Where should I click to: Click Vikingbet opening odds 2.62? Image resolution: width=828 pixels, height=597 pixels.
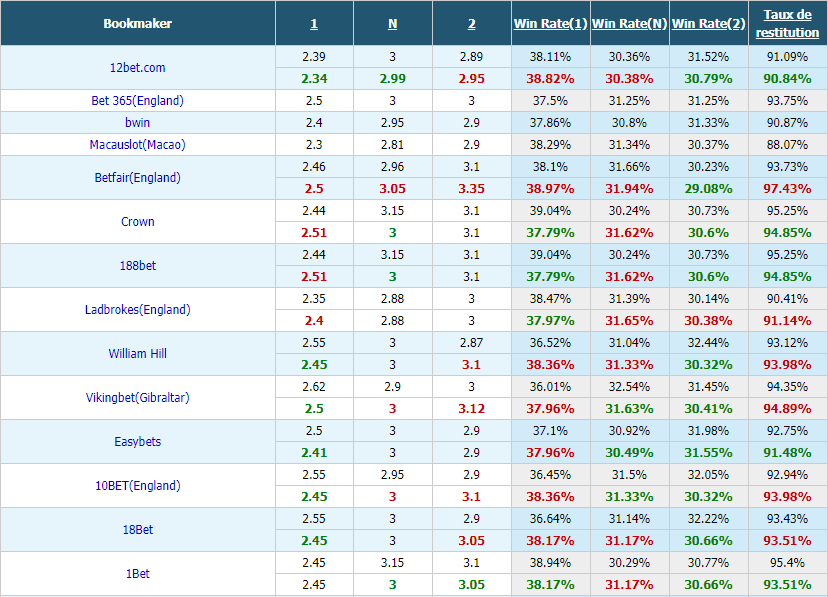pos(314,386)
